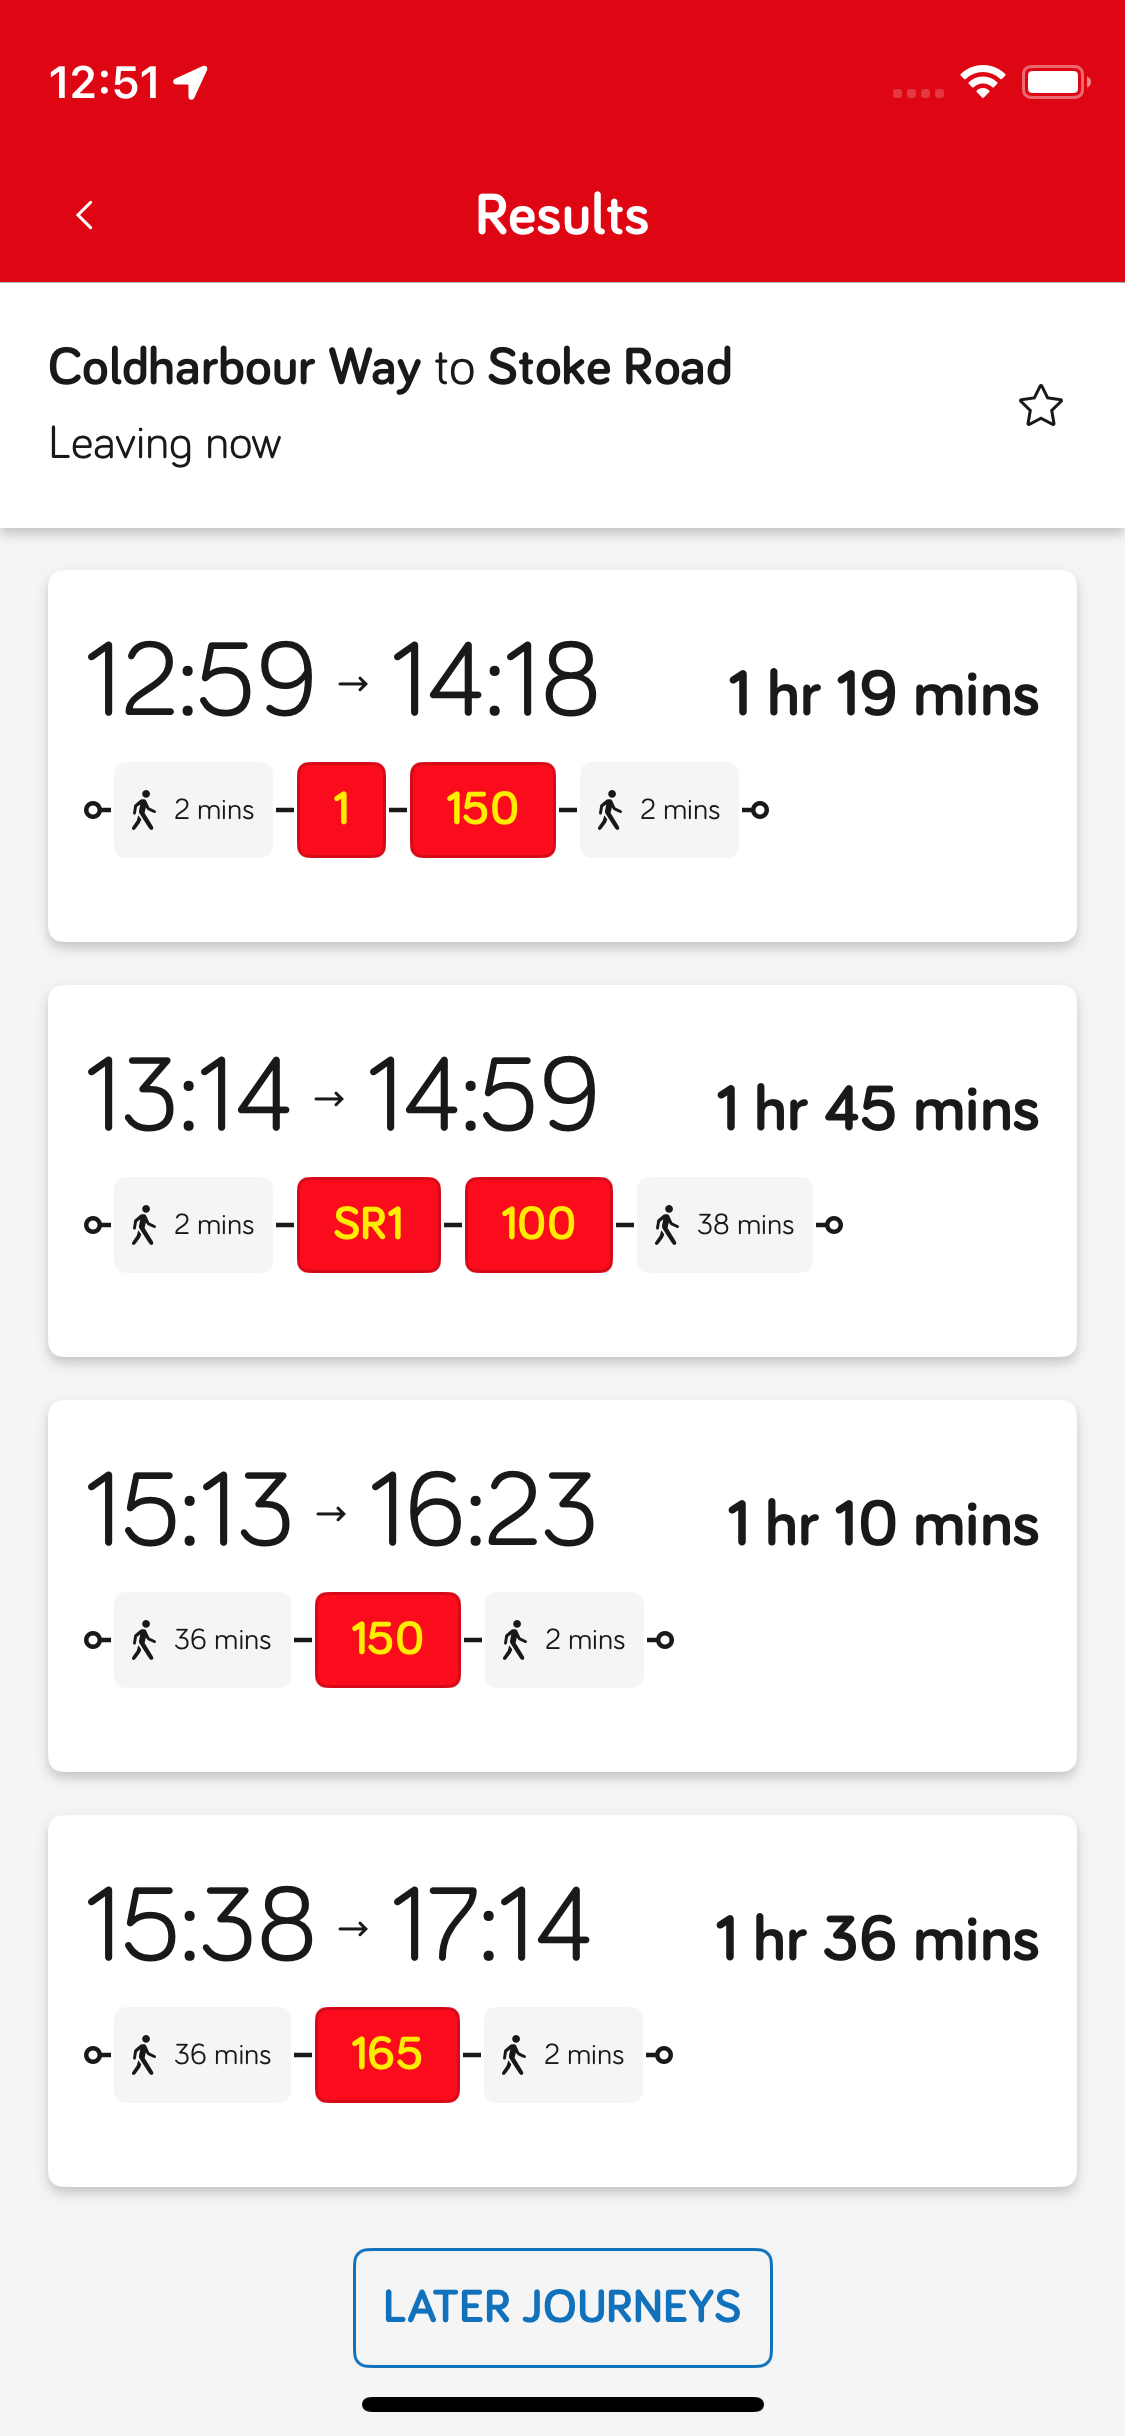Tap the back arrow in header
The image size is (1125, 2436).
[85, 215]
